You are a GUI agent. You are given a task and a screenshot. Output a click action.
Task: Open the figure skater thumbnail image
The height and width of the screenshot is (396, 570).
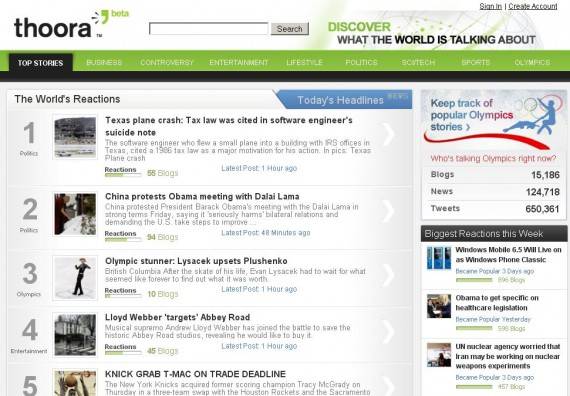(75, 278)
